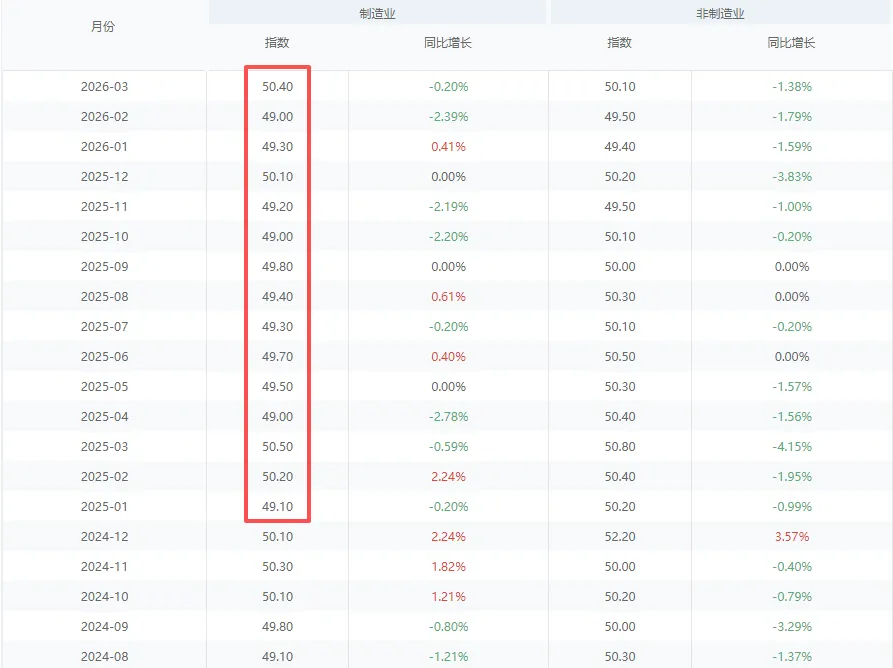The image size is (893, 668).
Task: Click manufacturing index 49.10 in 2025-01 row
Action: (277, 507)
